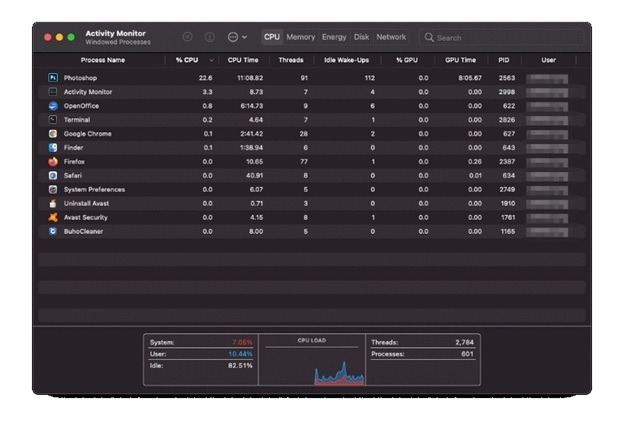Sort by the Idle Wake-Ups column header

(x=346, y=60)
